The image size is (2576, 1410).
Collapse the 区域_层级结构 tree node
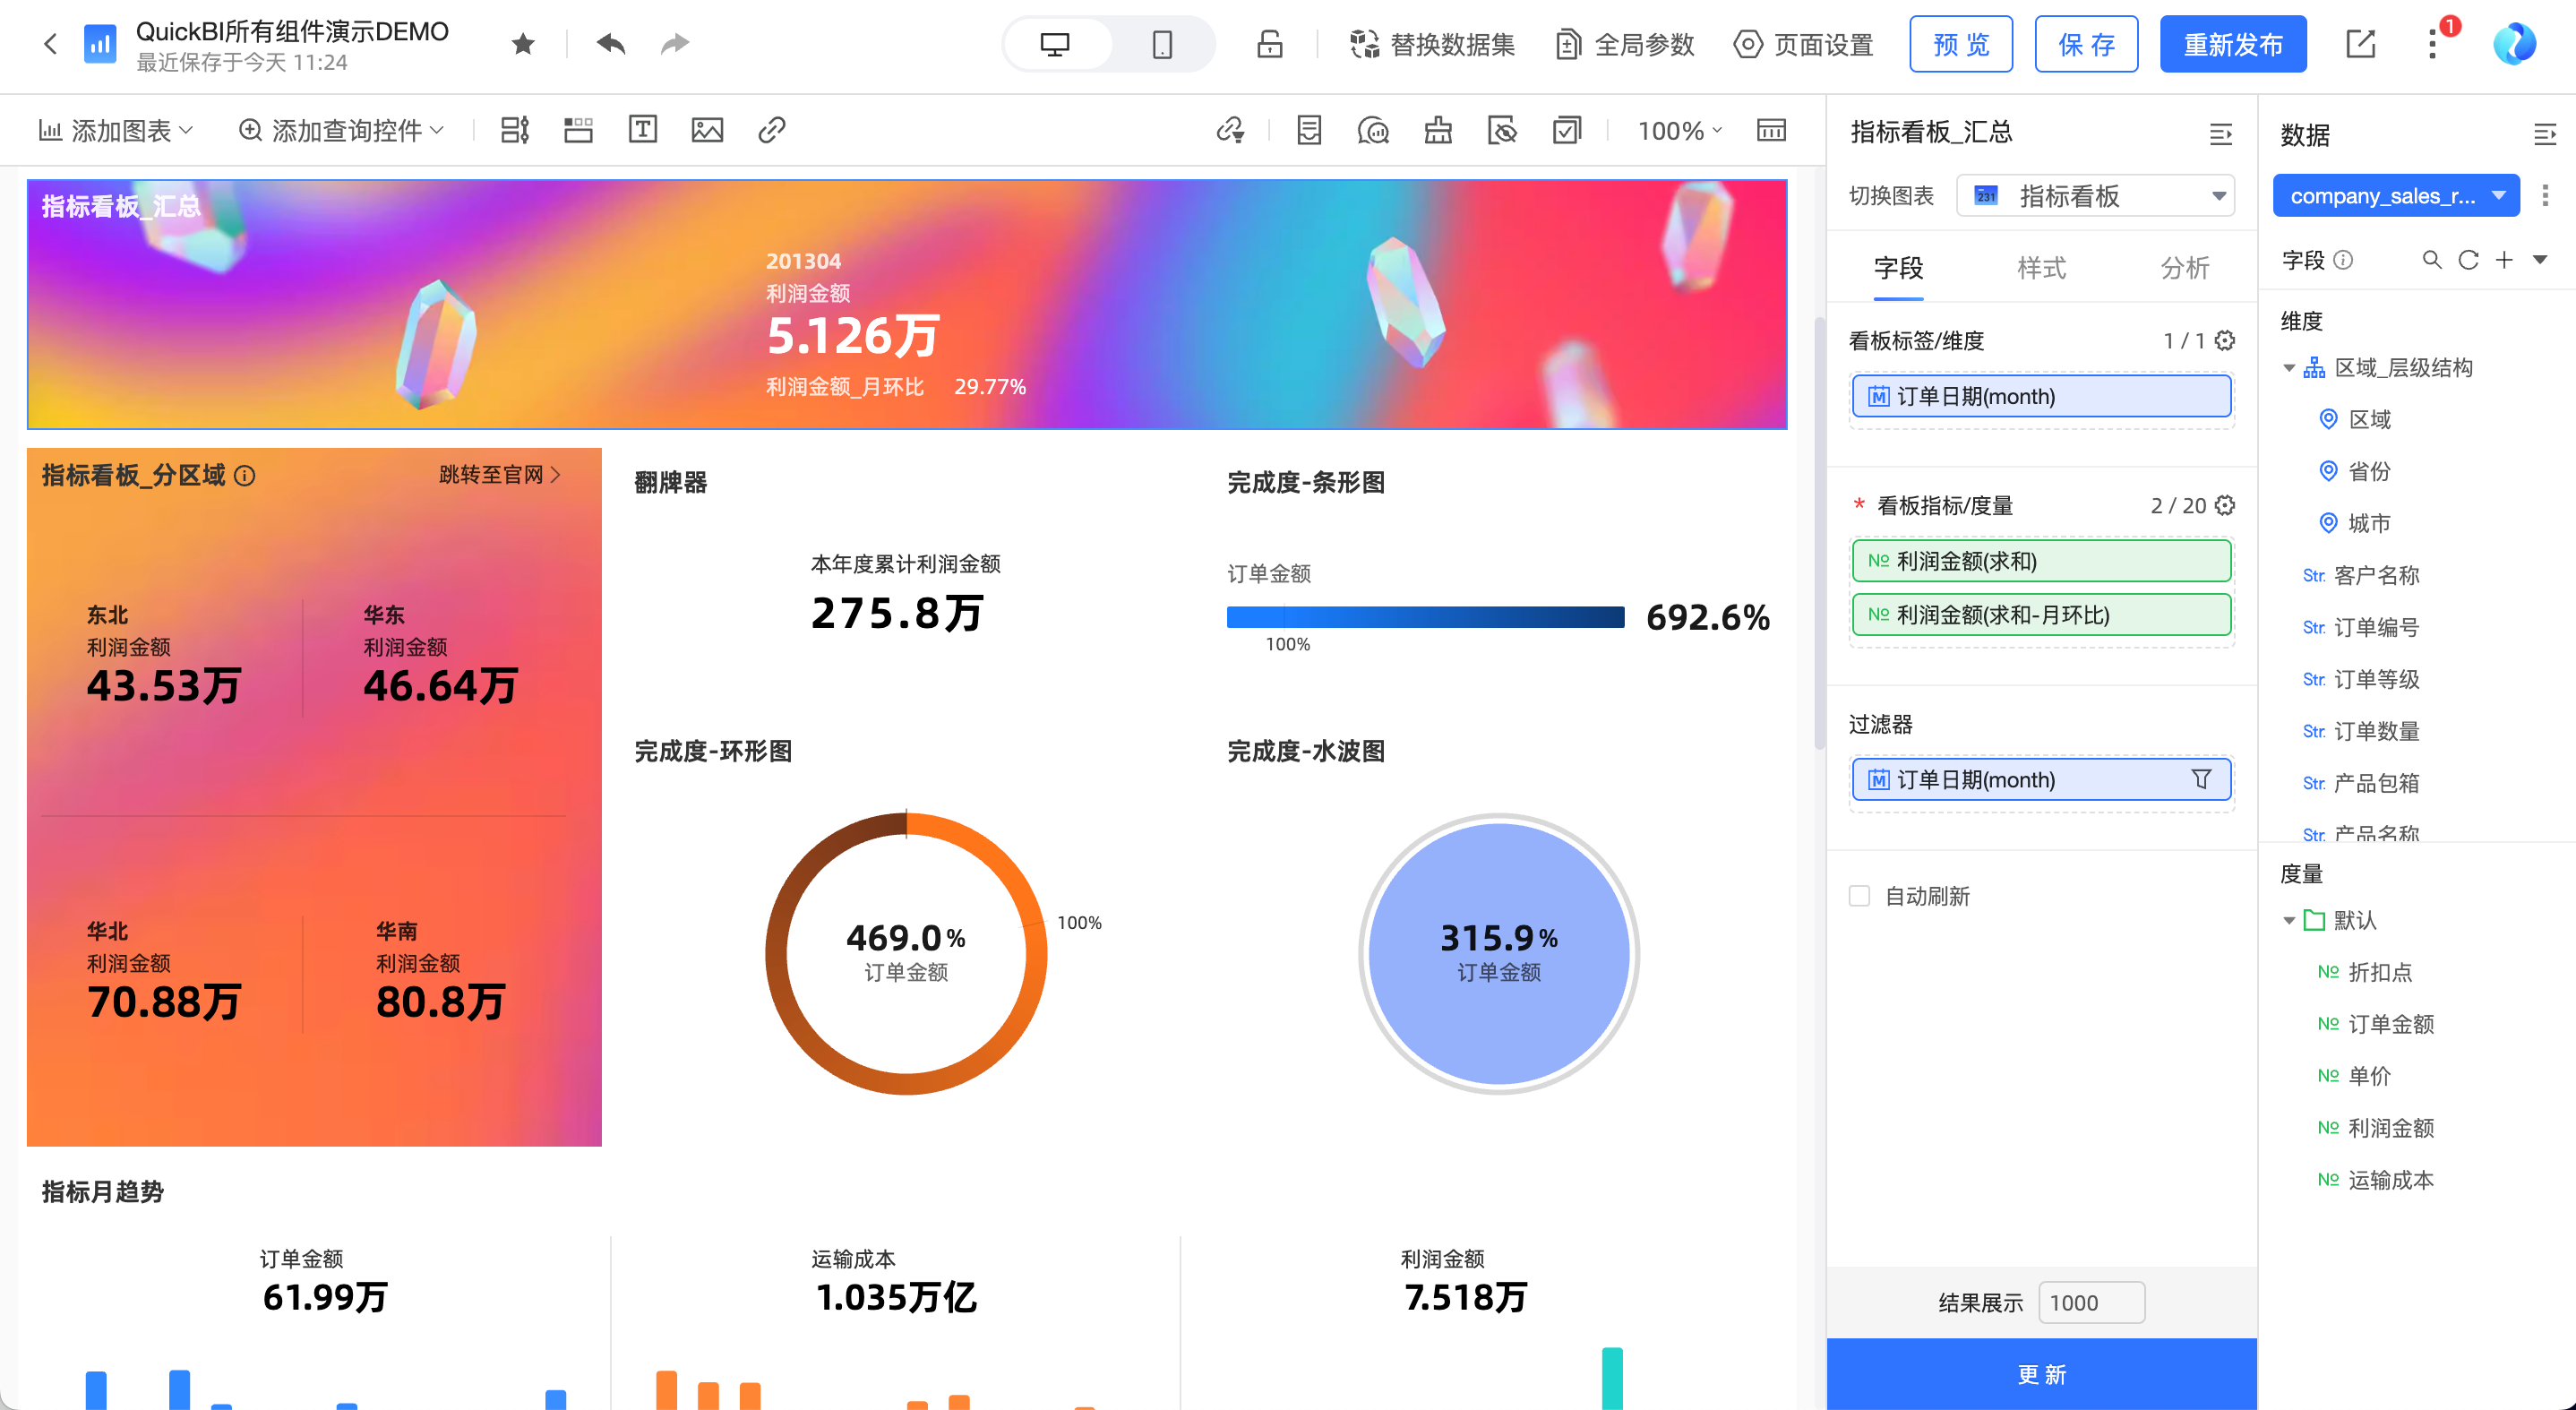click(2289, 368)
